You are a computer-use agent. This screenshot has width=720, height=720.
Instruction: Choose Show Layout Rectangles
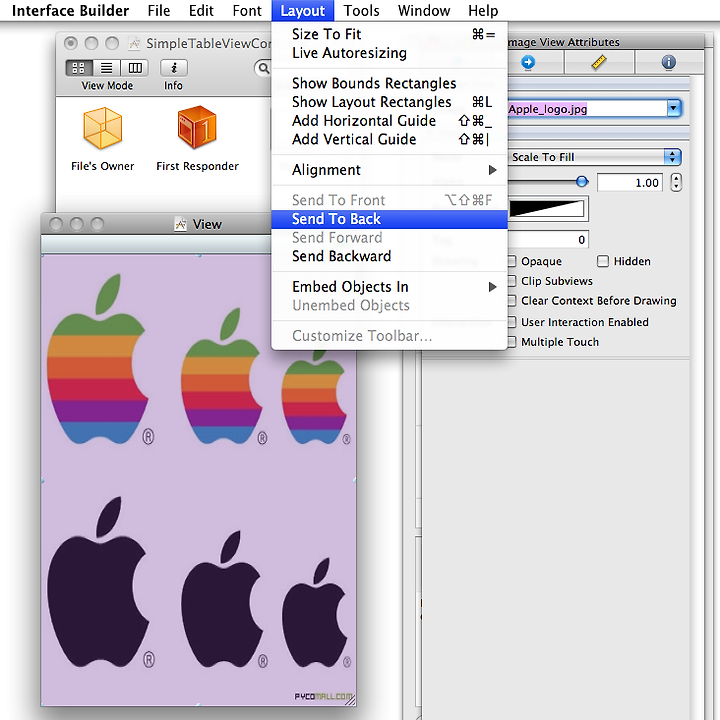(389, 102)
